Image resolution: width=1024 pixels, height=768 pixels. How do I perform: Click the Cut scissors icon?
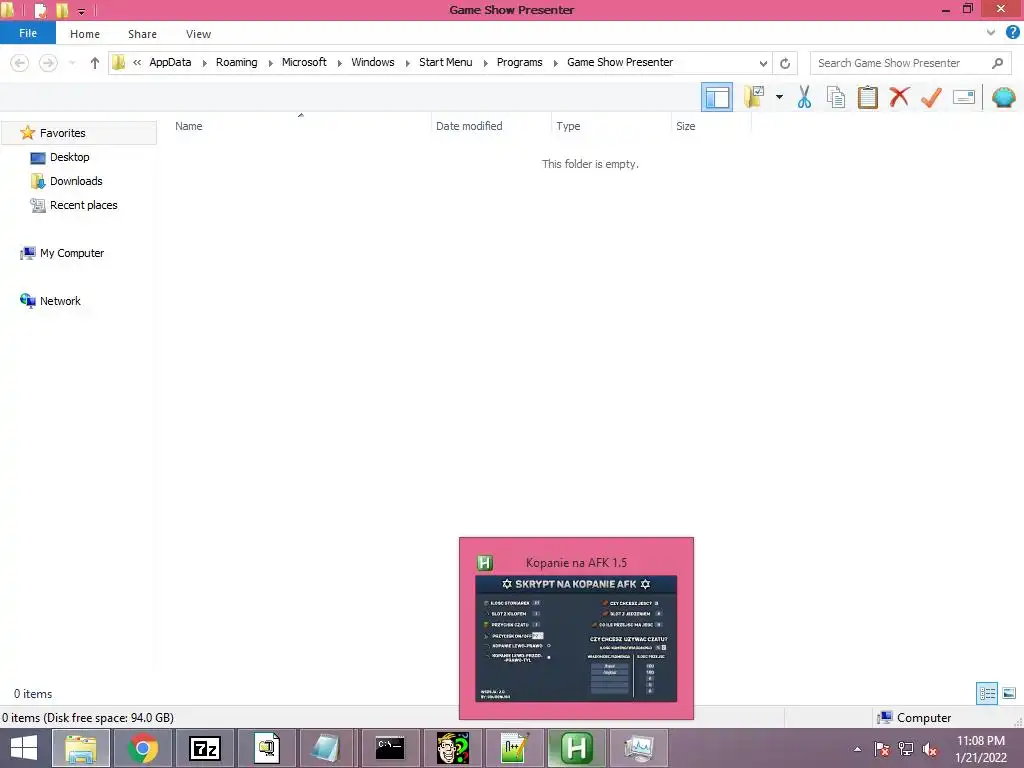[x=804, y=97]
